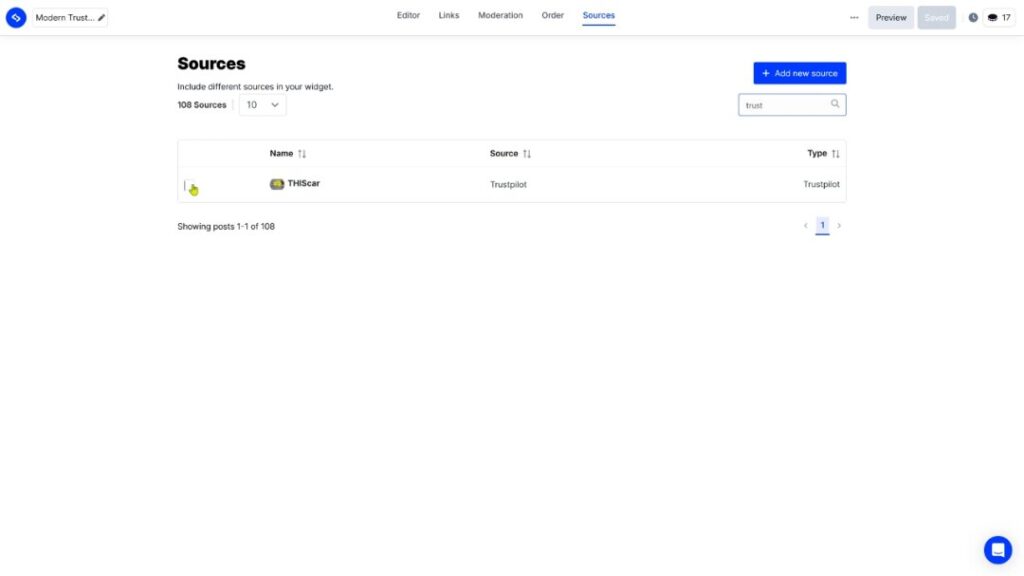The width and height of the screenshot is (1024, 576).
Task: Open the widget editor via the app logo
Action: tap(15, 16)
